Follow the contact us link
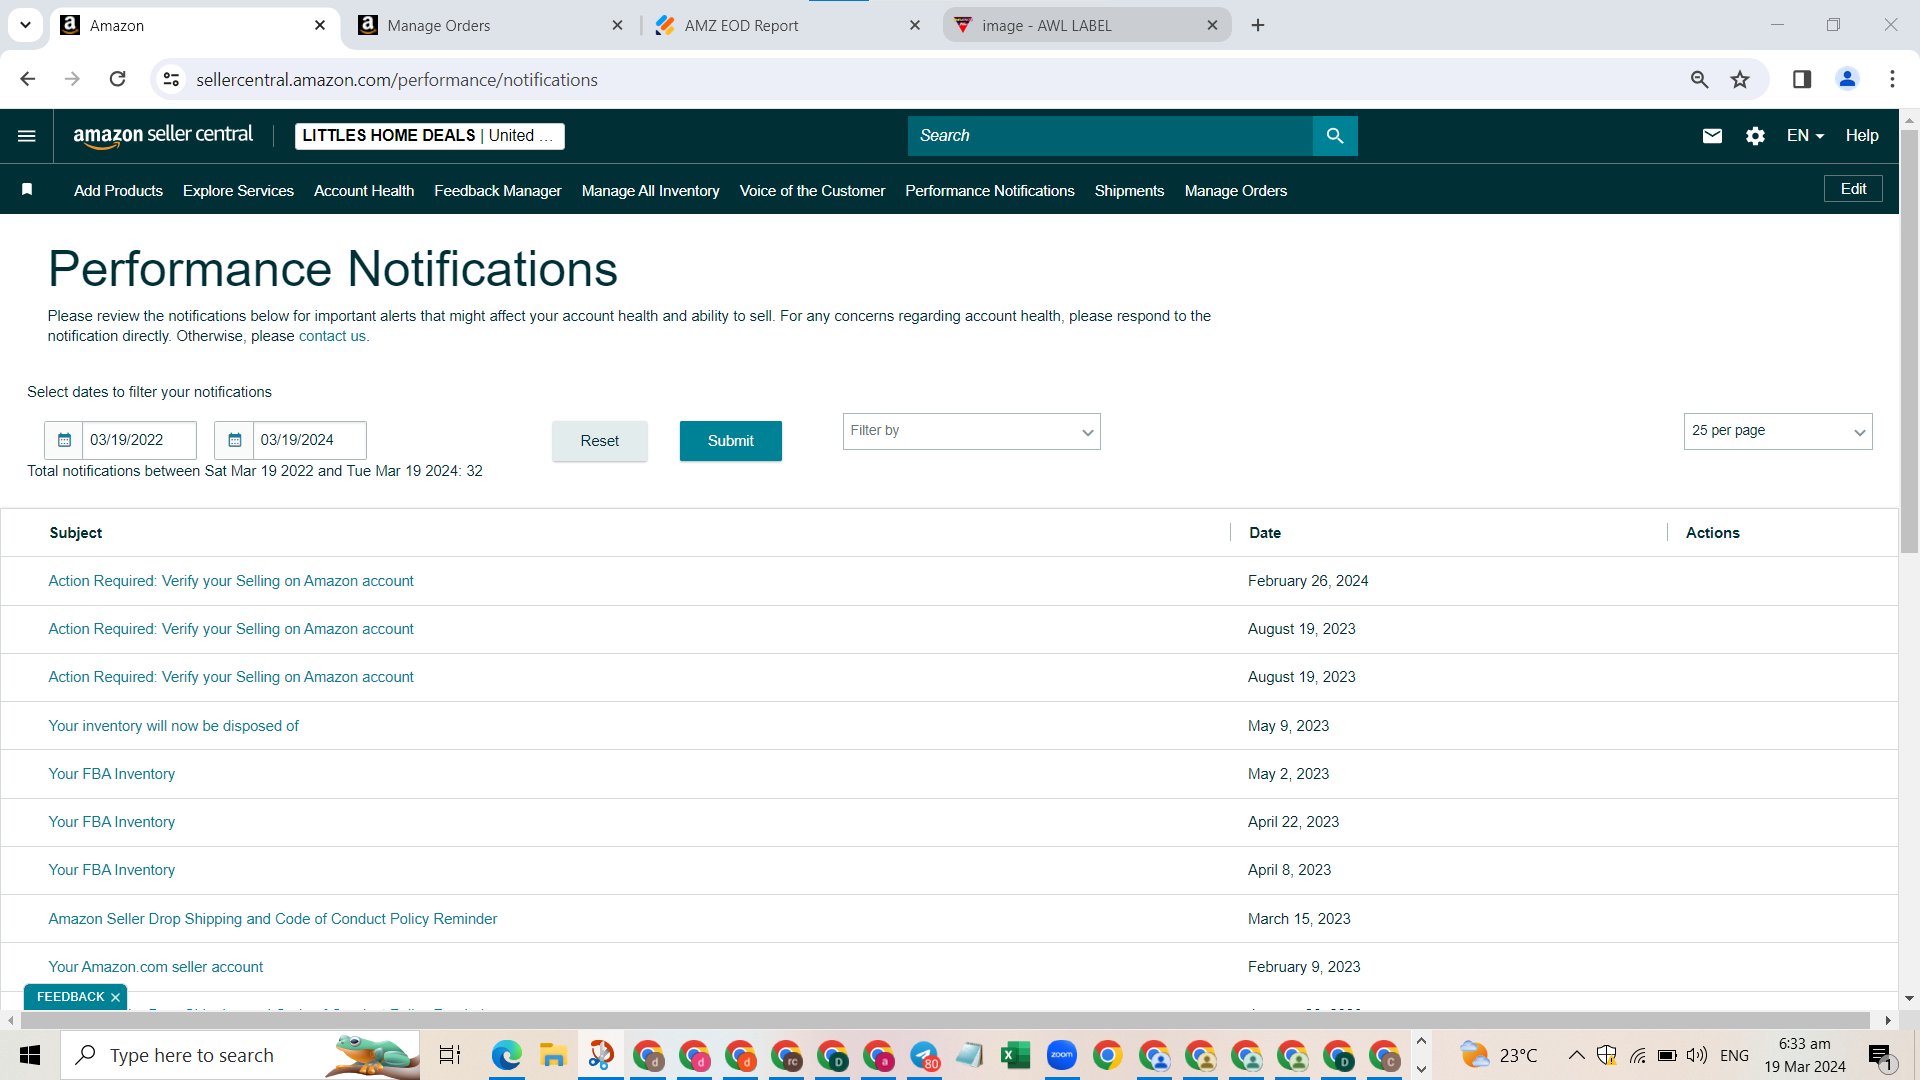Viewport: 1920px width, 1080px height. tap(332, 336)
